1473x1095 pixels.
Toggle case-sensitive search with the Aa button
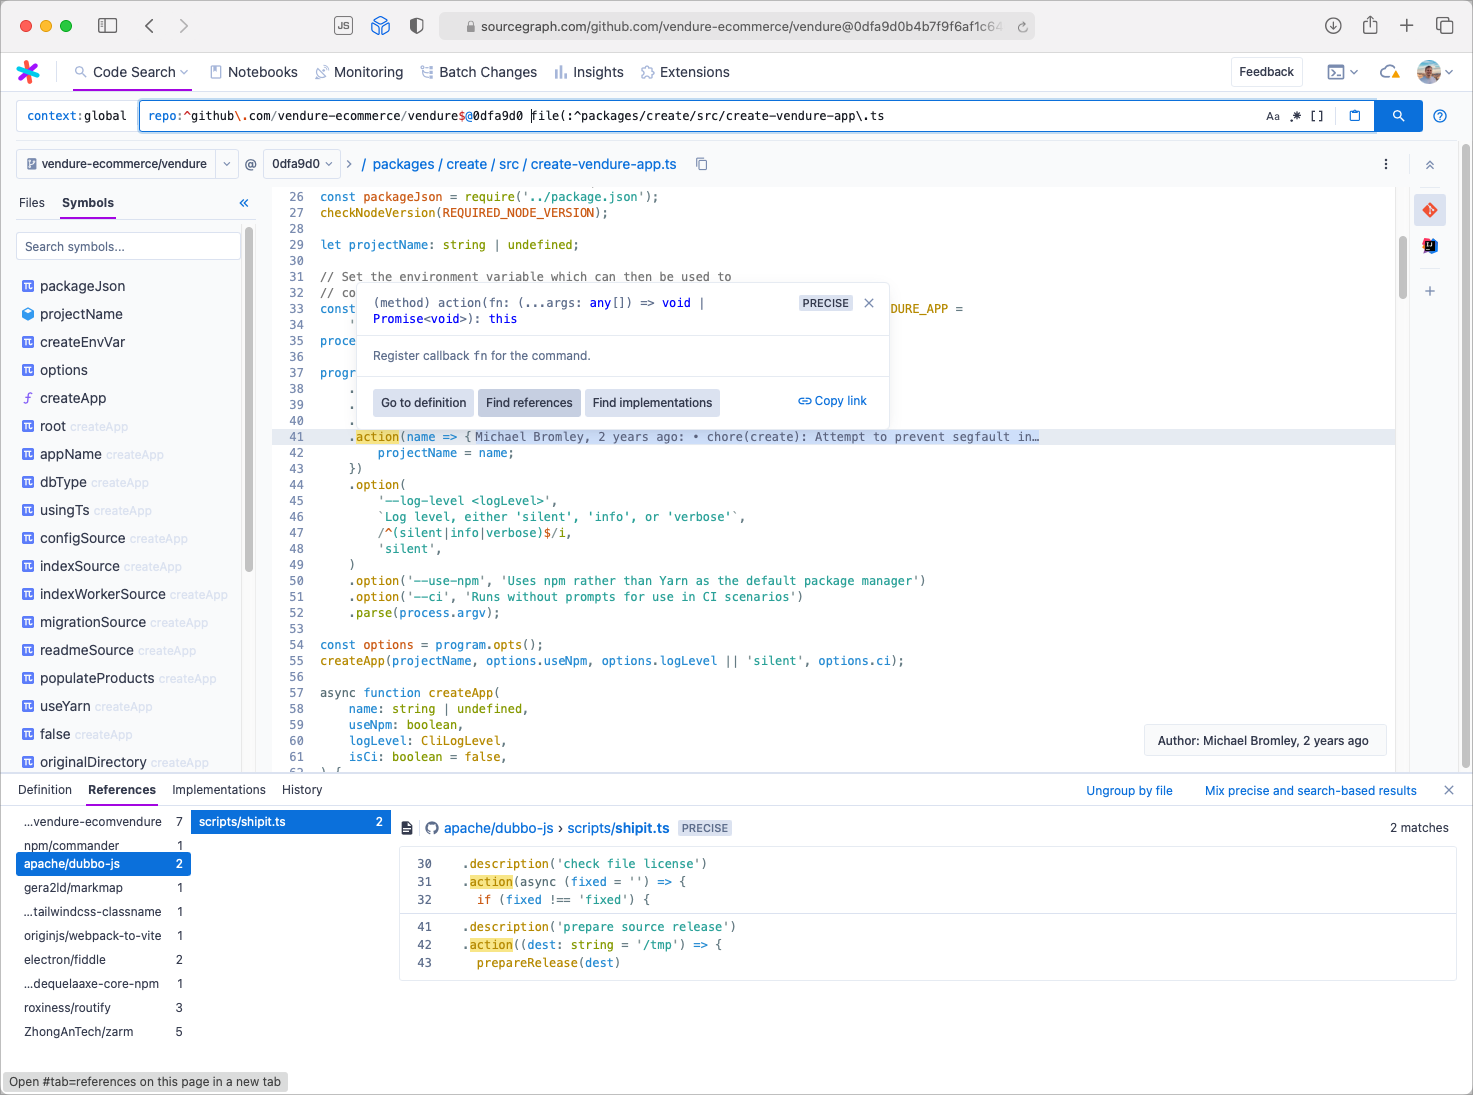tap(1272, 116)
